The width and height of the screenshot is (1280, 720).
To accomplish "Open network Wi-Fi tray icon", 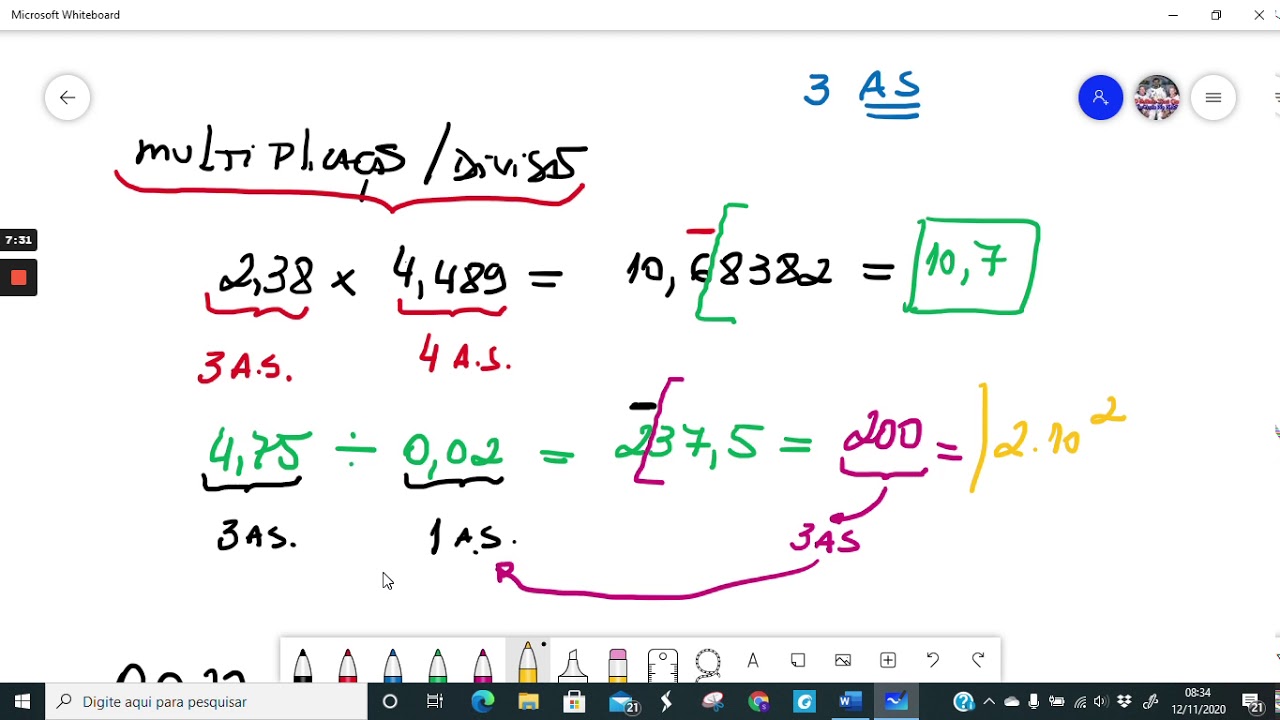I will (x=1079, y=701).
